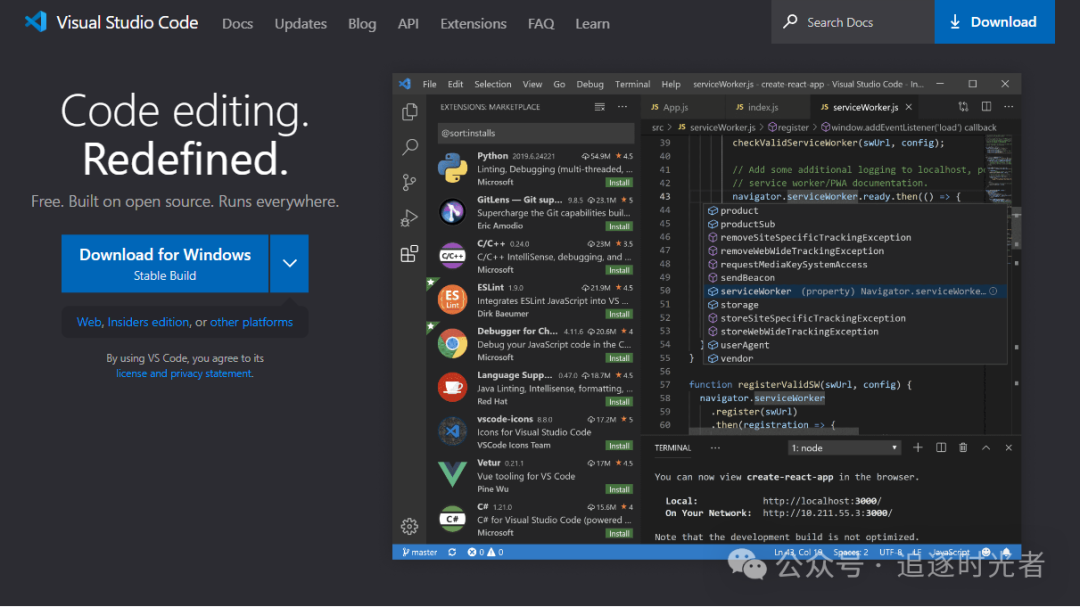Install the Python extension
The image size is (1080, 607).
click(x=619, y=183)
